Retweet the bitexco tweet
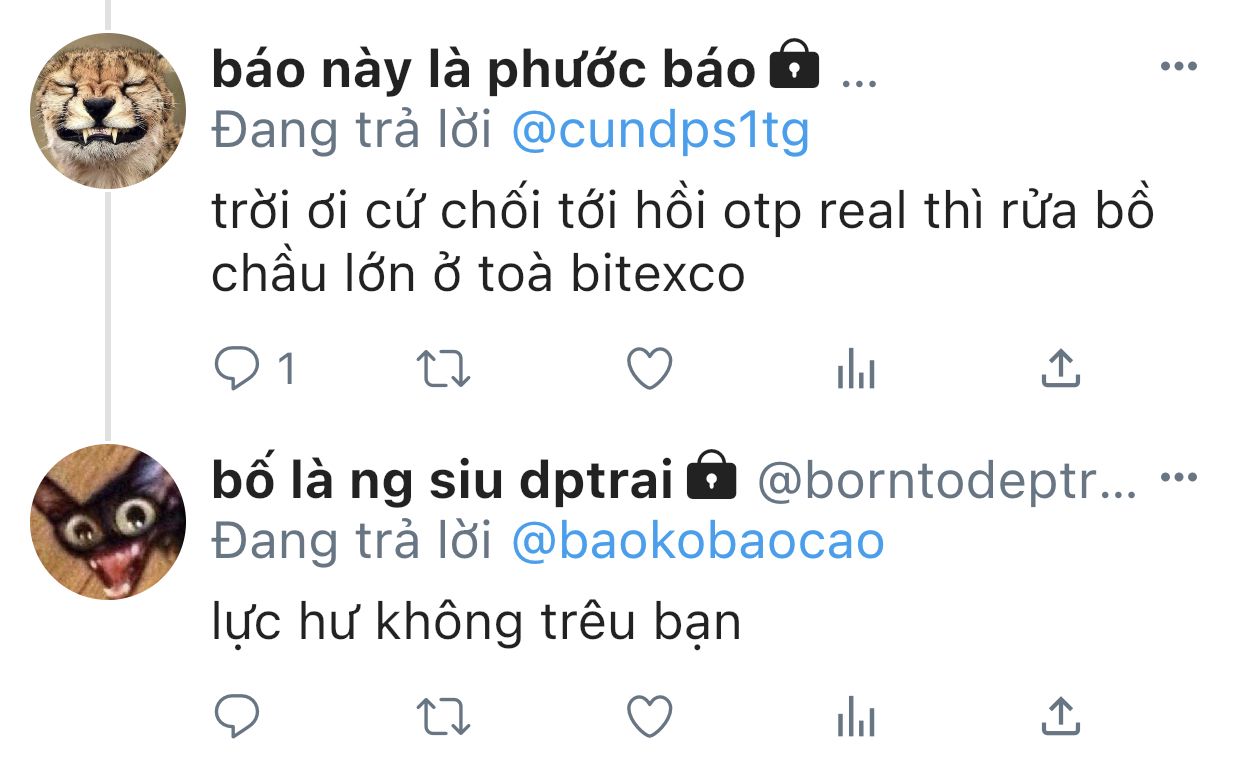 click(x=443, y=370)
